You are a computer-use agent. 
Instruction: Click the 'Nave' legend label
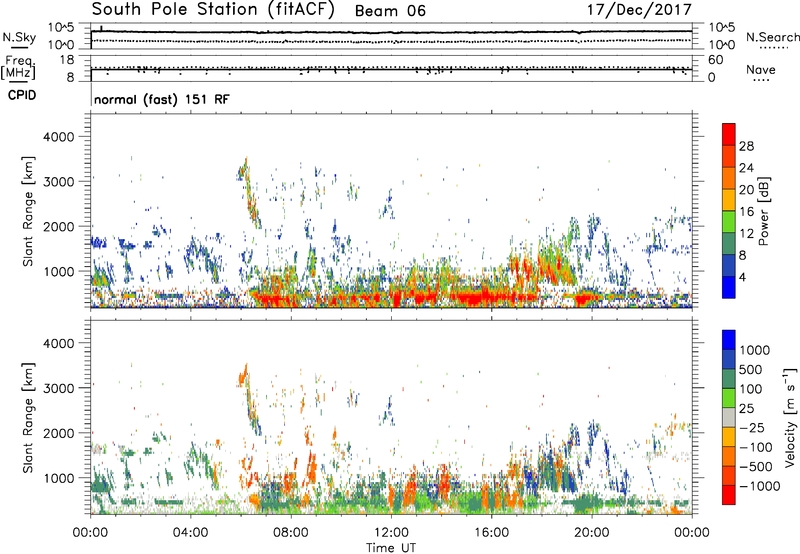point(761,69)
